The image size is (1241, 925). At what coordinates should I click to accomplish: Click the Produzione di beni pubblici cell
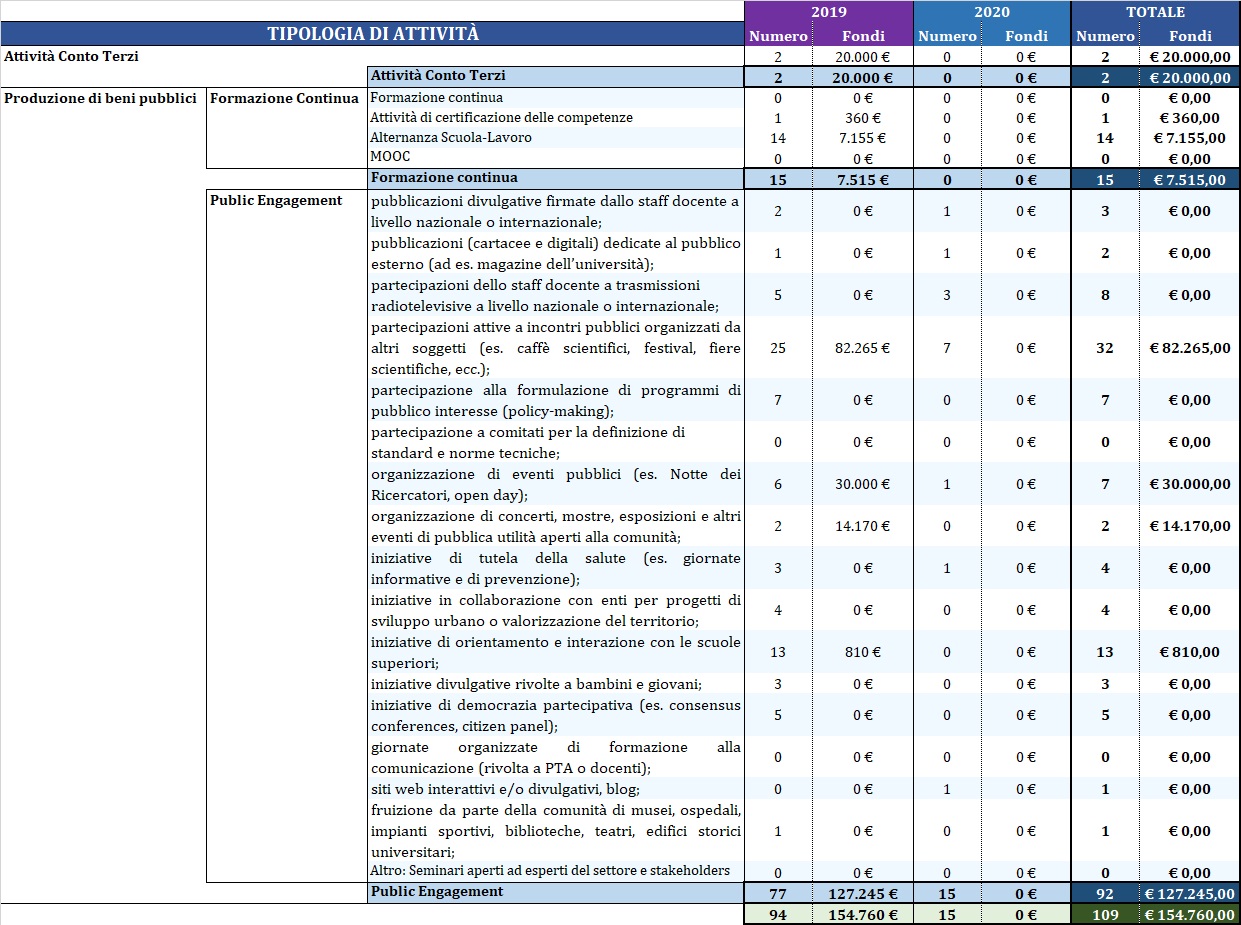[x=100, y=98]
